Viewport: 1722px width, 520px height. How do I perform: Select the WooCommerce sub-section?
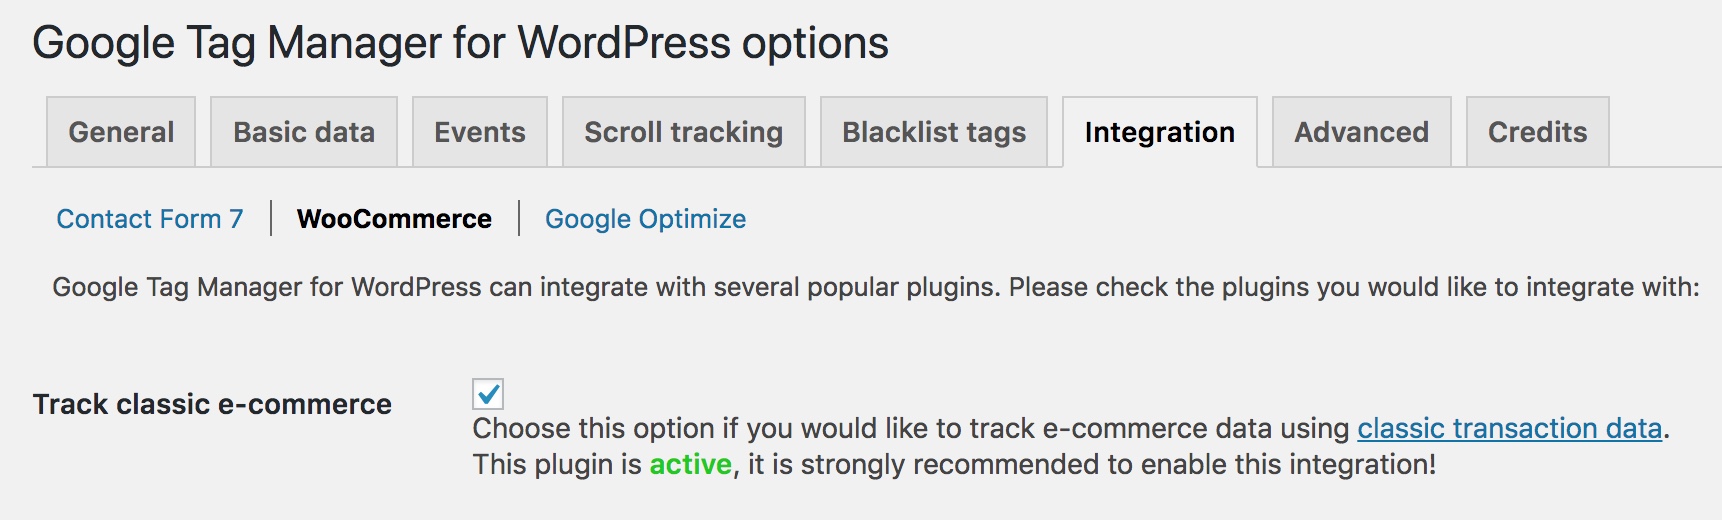tap(394, 219)
